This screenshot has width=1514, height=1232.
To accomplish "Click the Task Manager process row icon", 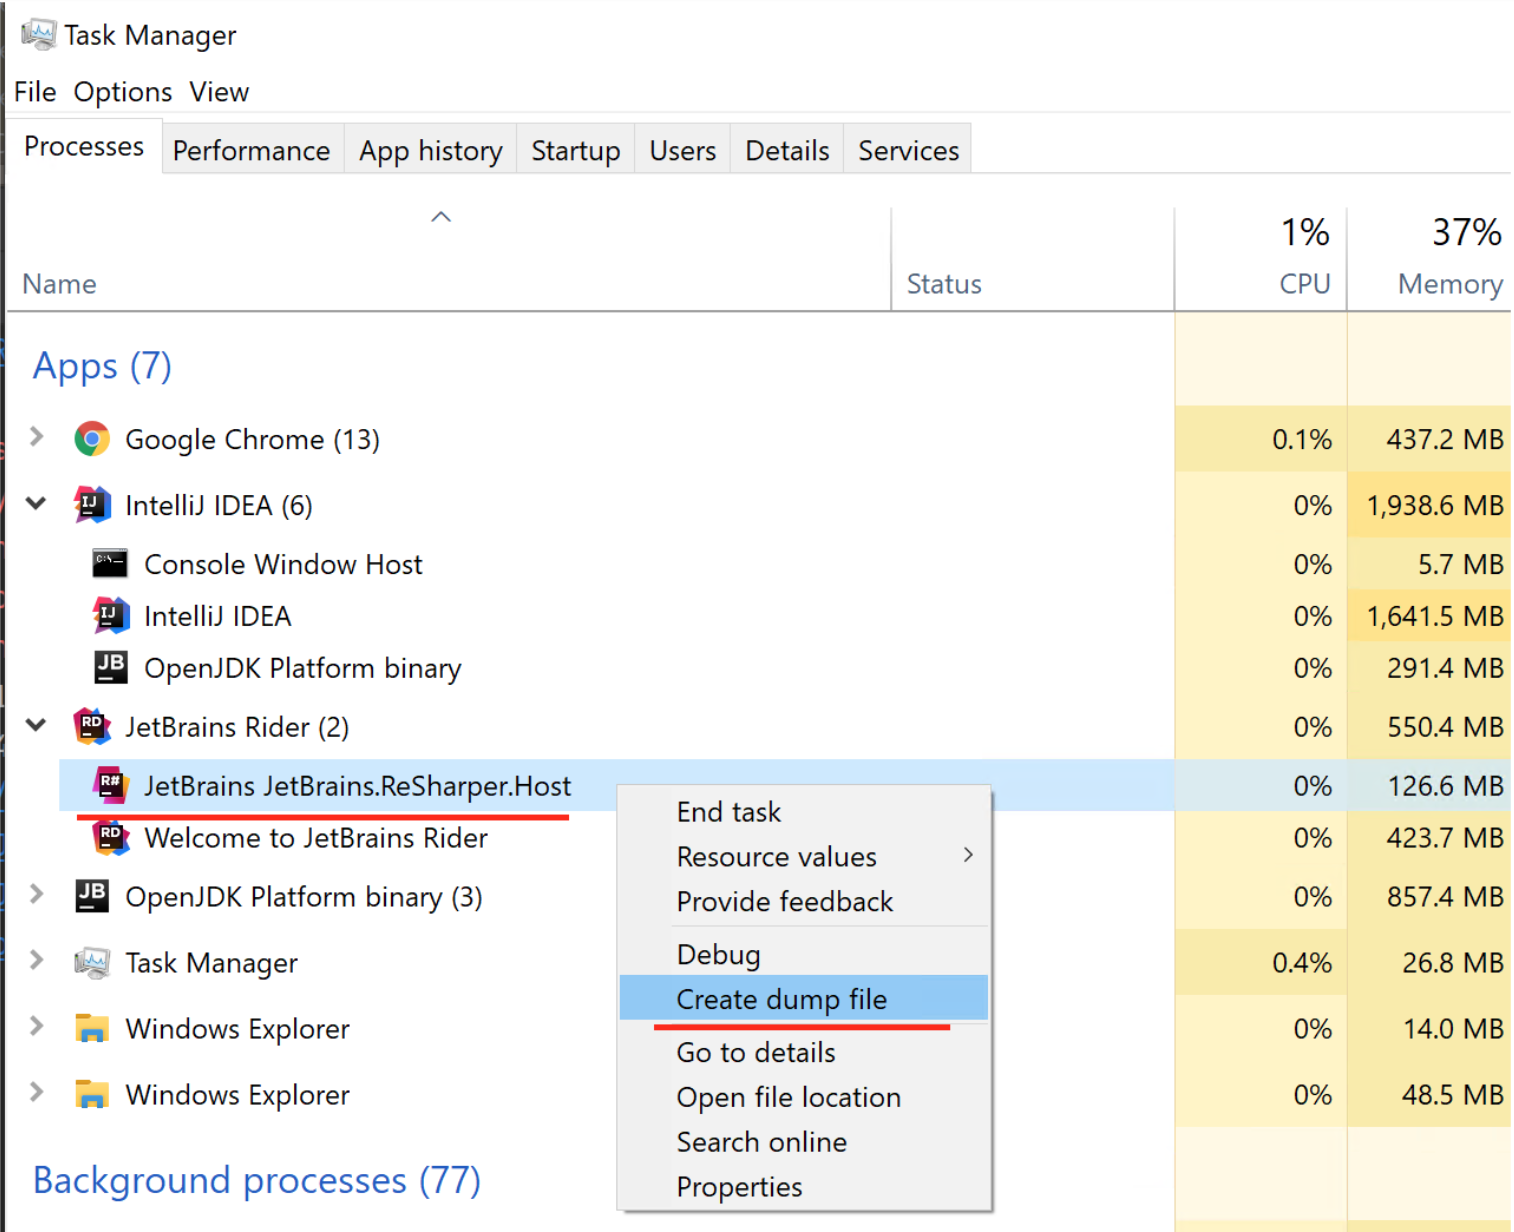I will pyautogui.click(x=92, y=963).
